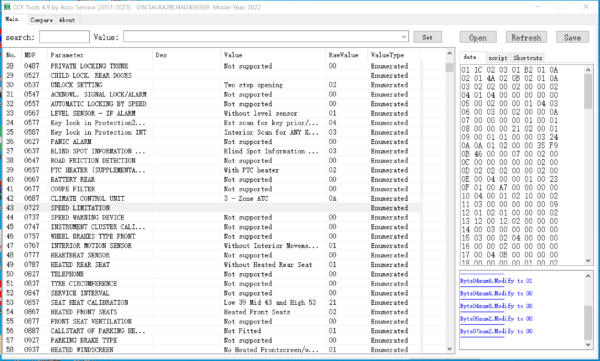Click the parameter table's scroll down arrow

450,349
